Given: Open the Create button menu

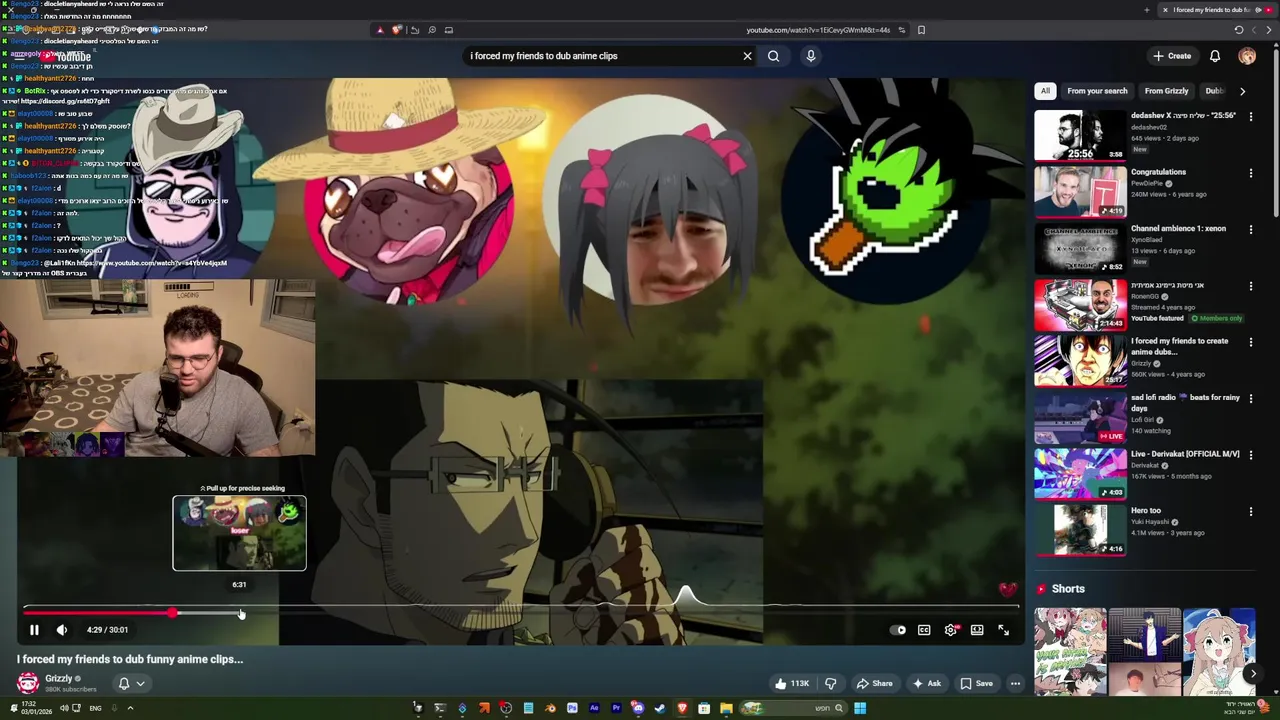Looking at the screenshot, I should pos(1172,56).
